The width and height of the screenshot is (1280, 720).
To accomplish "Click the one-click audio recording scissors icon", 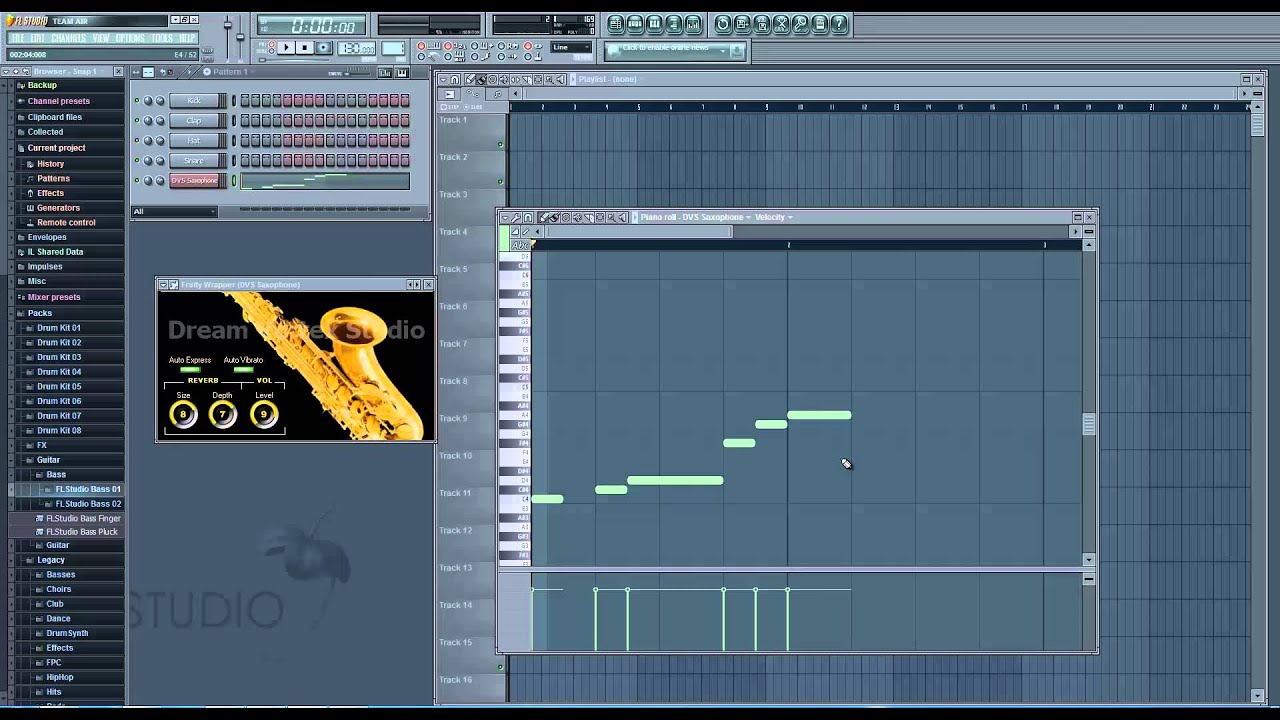I will click(781, 24).
